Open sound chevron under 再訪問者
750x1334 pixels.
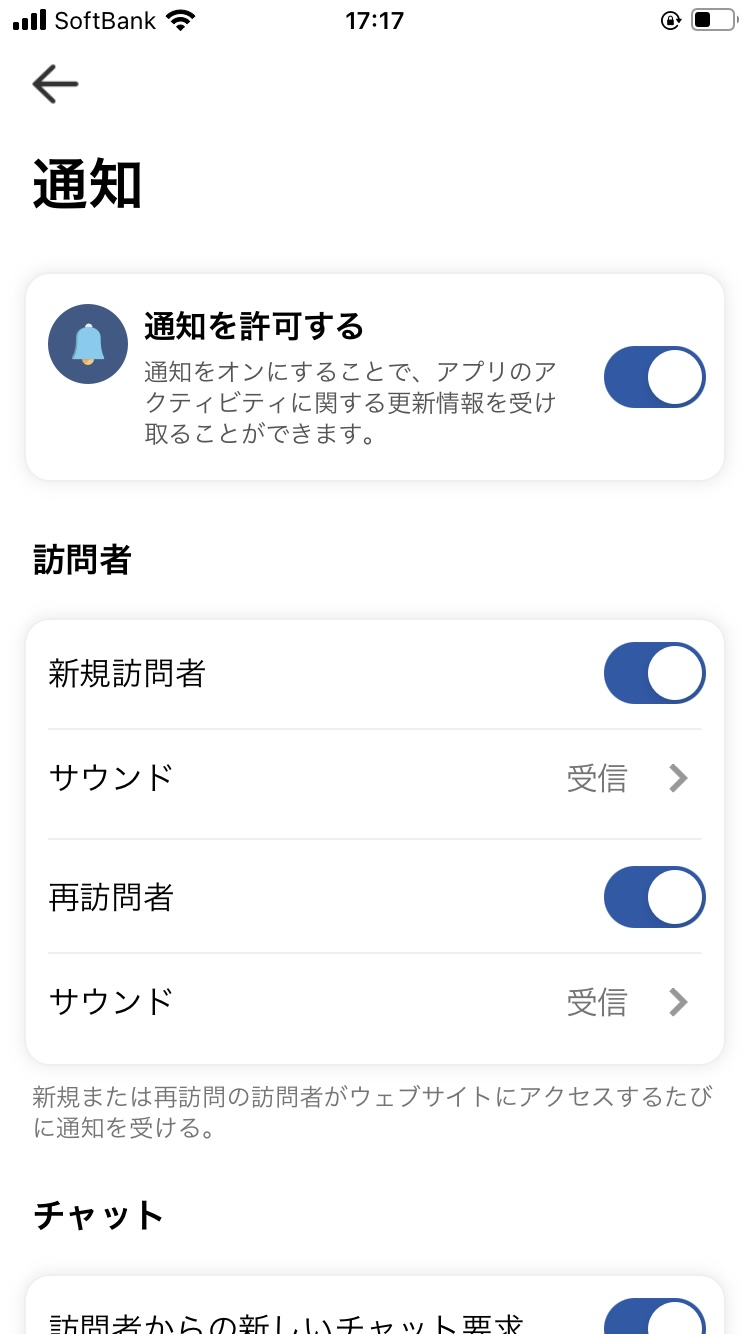click(679, 1001)
